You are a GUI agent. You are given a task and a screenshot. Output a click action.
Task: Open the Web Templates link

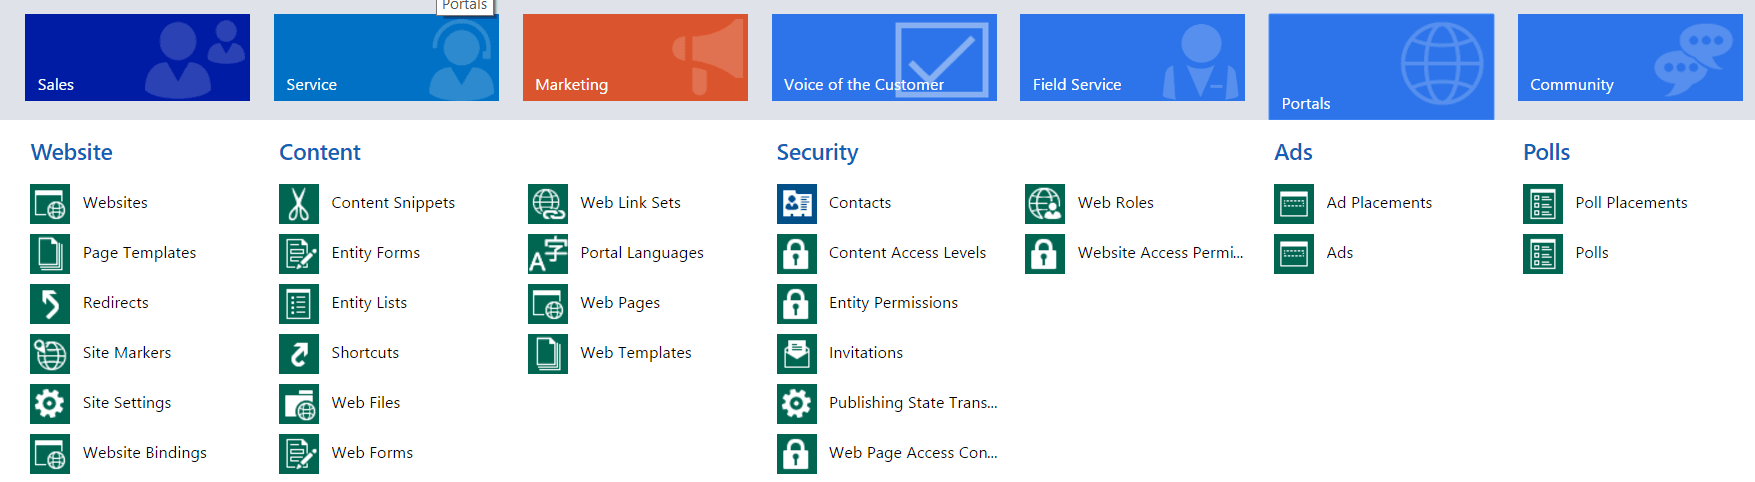[x=635, y=353]
